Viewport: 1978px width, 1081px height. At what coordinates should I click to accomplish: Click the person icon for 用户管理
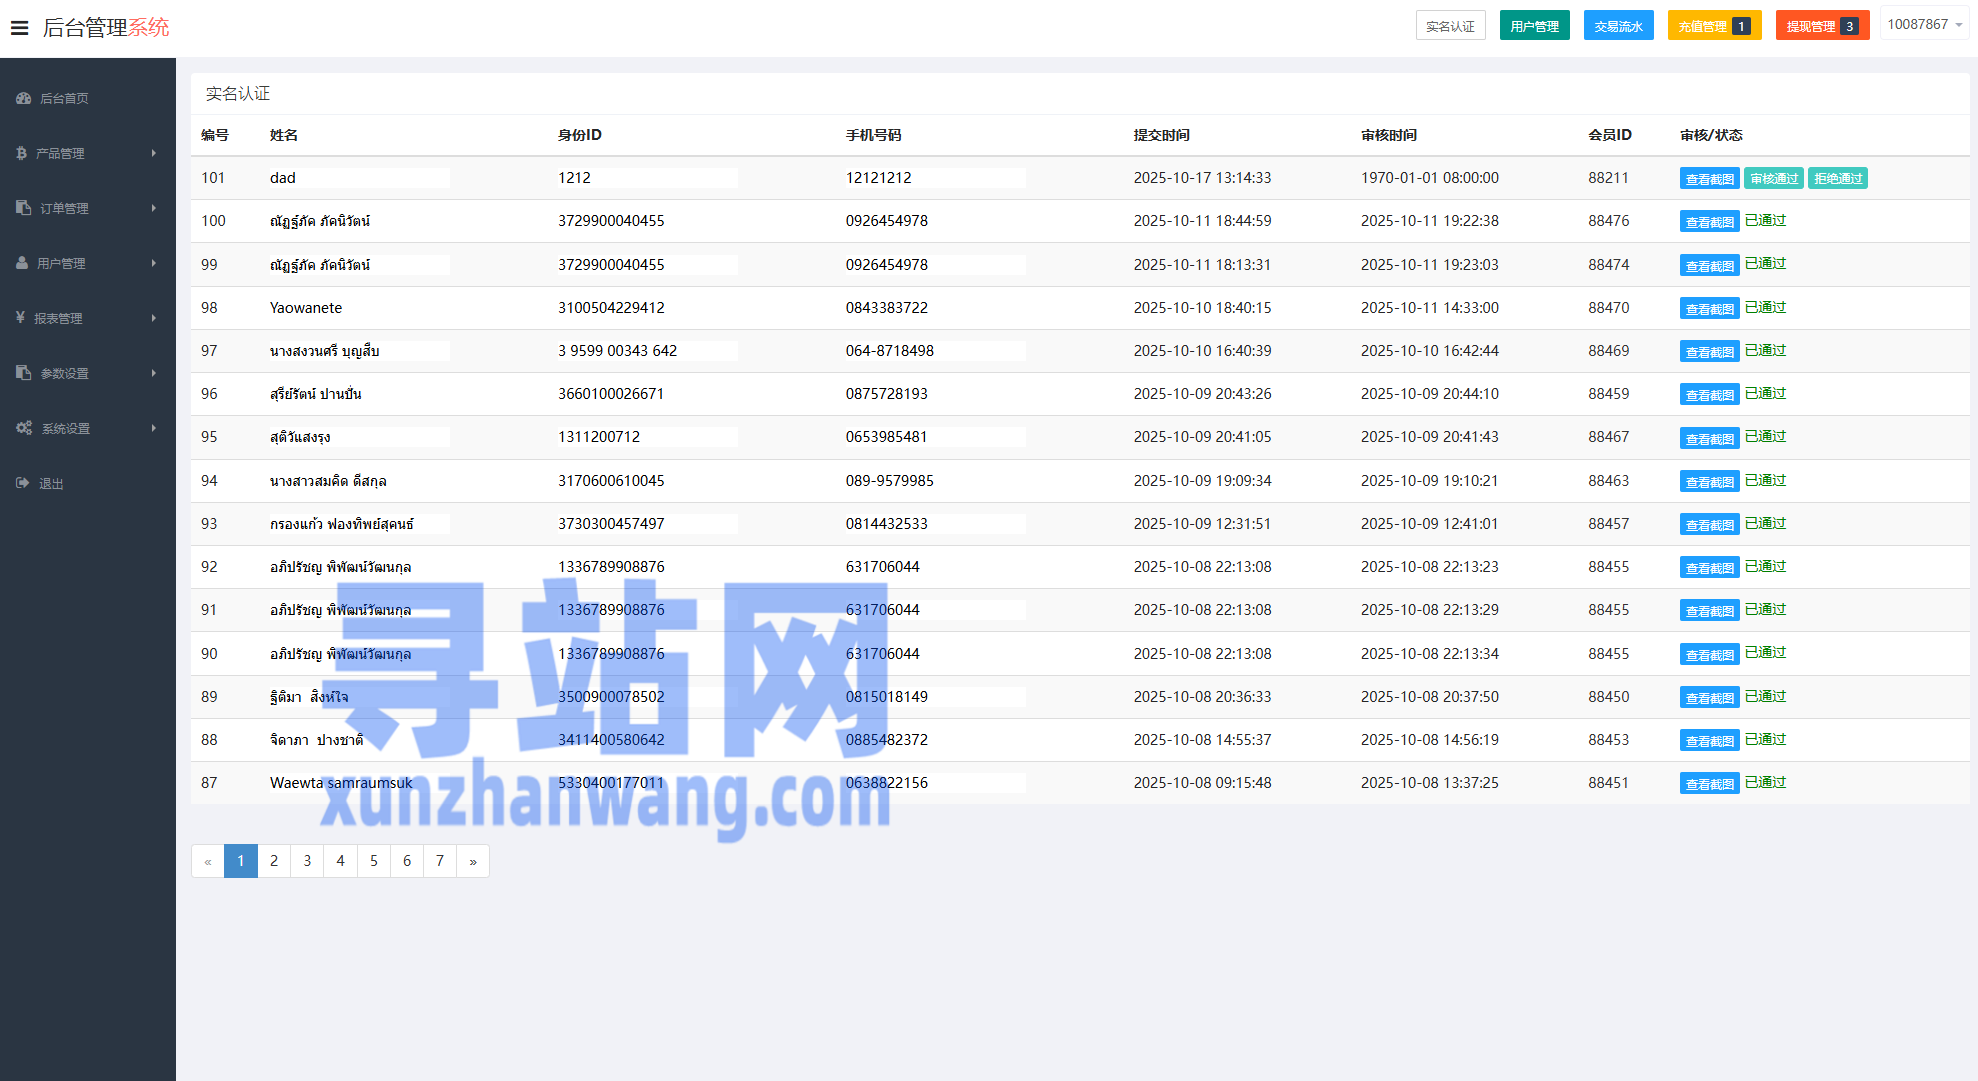22,263
